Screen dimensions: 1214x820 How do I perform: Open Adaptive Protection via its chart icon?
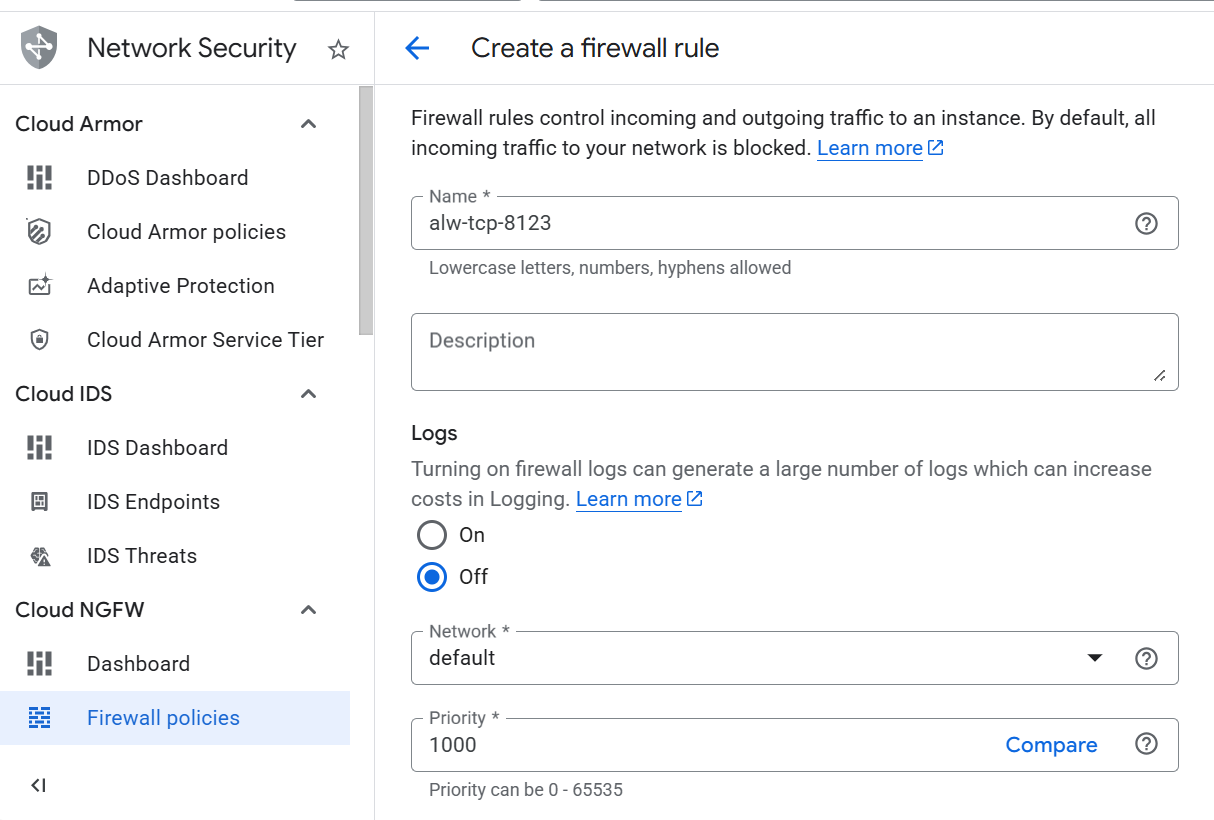(40, 285)
